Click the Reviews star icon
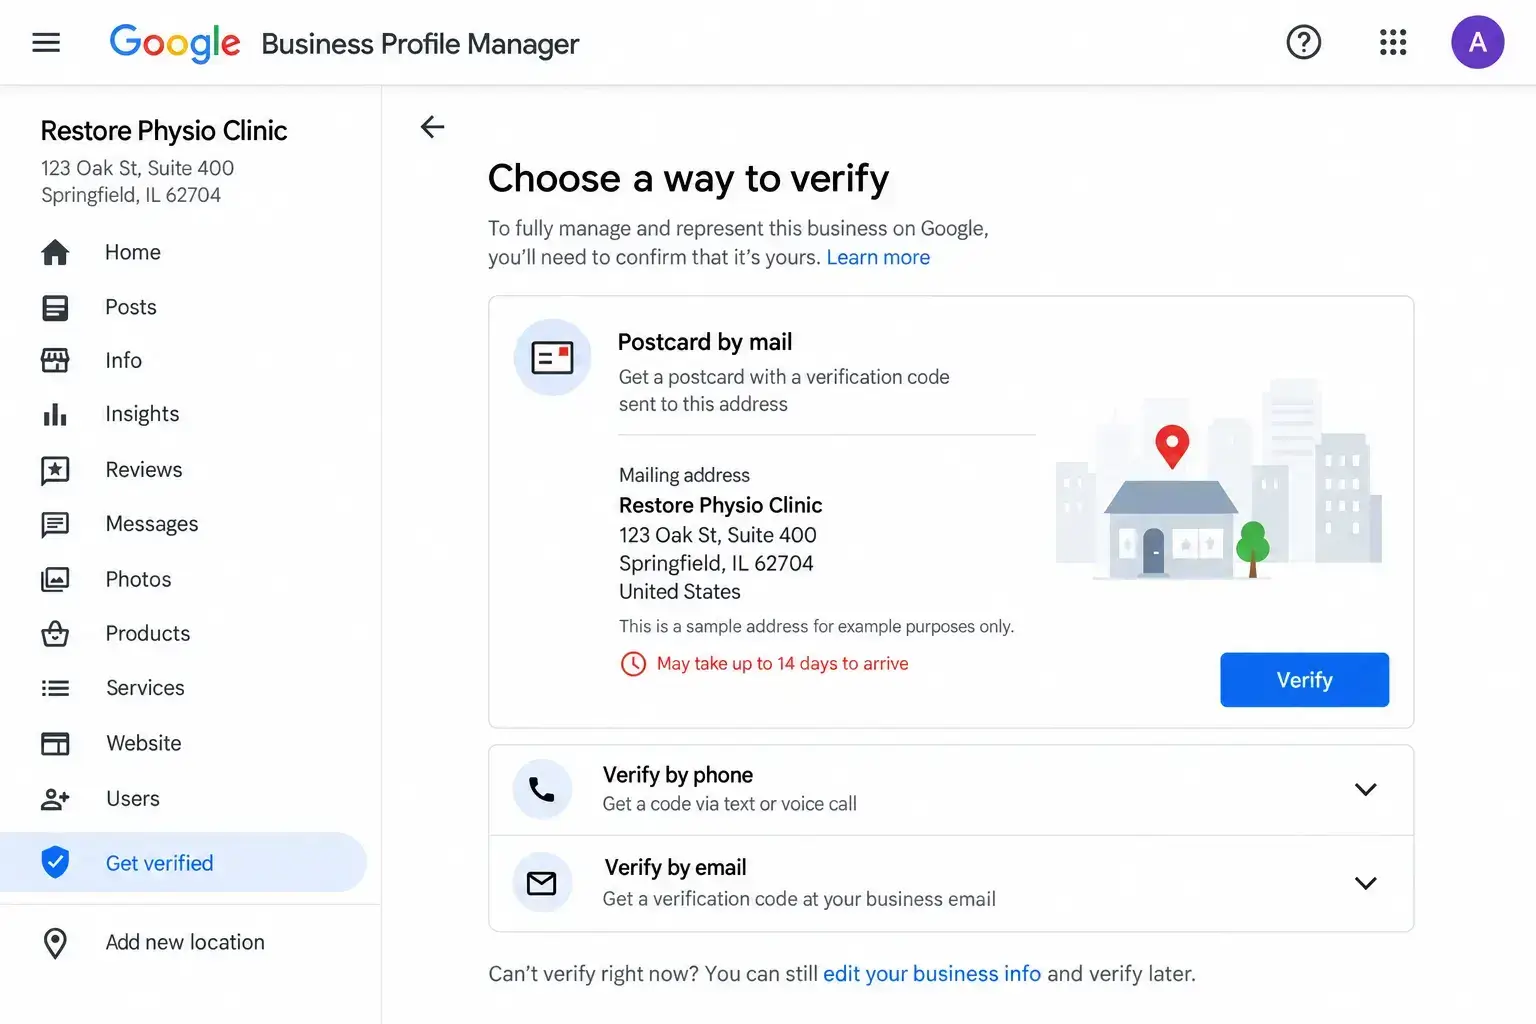Screen dimensions: 1536x1024 pos(55,470)
